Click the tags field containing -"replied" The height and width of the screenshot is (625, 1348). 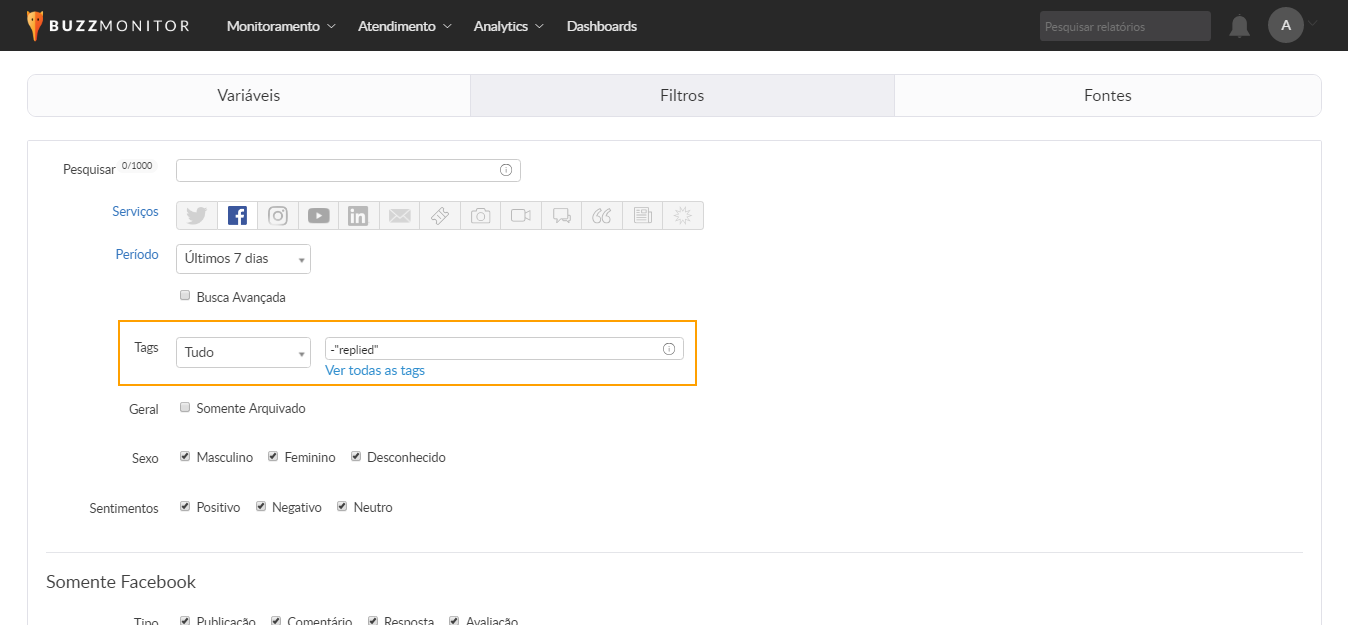(492, 349)
